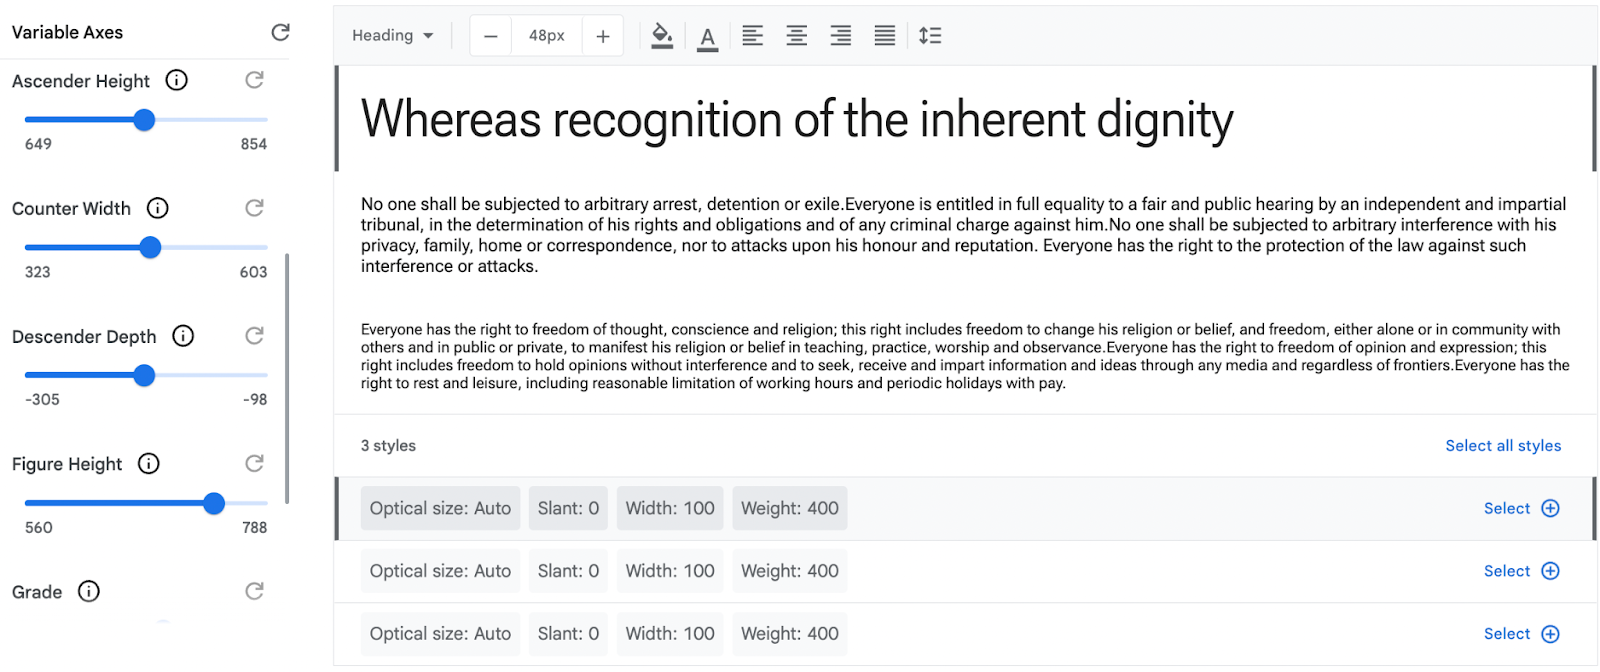Reset all variable axes
Viewport: 1600px width, 672px height.
(281, 33)
